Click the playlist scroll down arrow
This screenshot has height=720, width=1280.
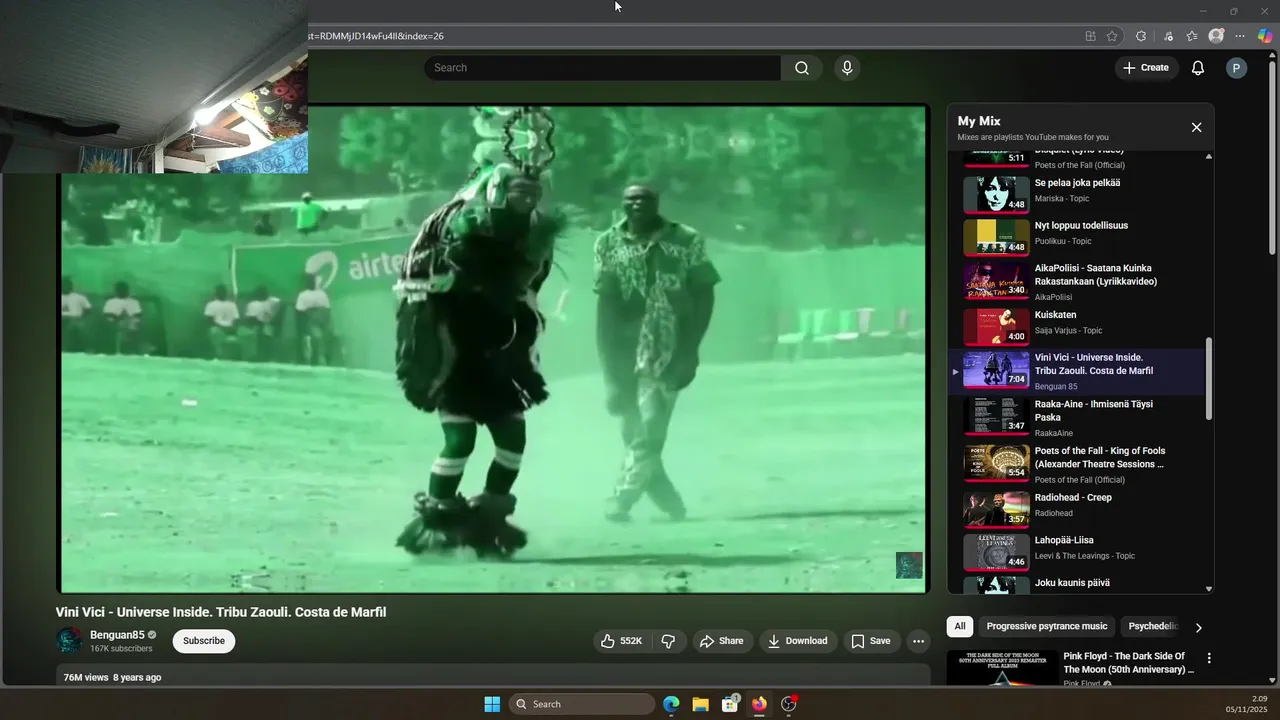coord(1209,589)
